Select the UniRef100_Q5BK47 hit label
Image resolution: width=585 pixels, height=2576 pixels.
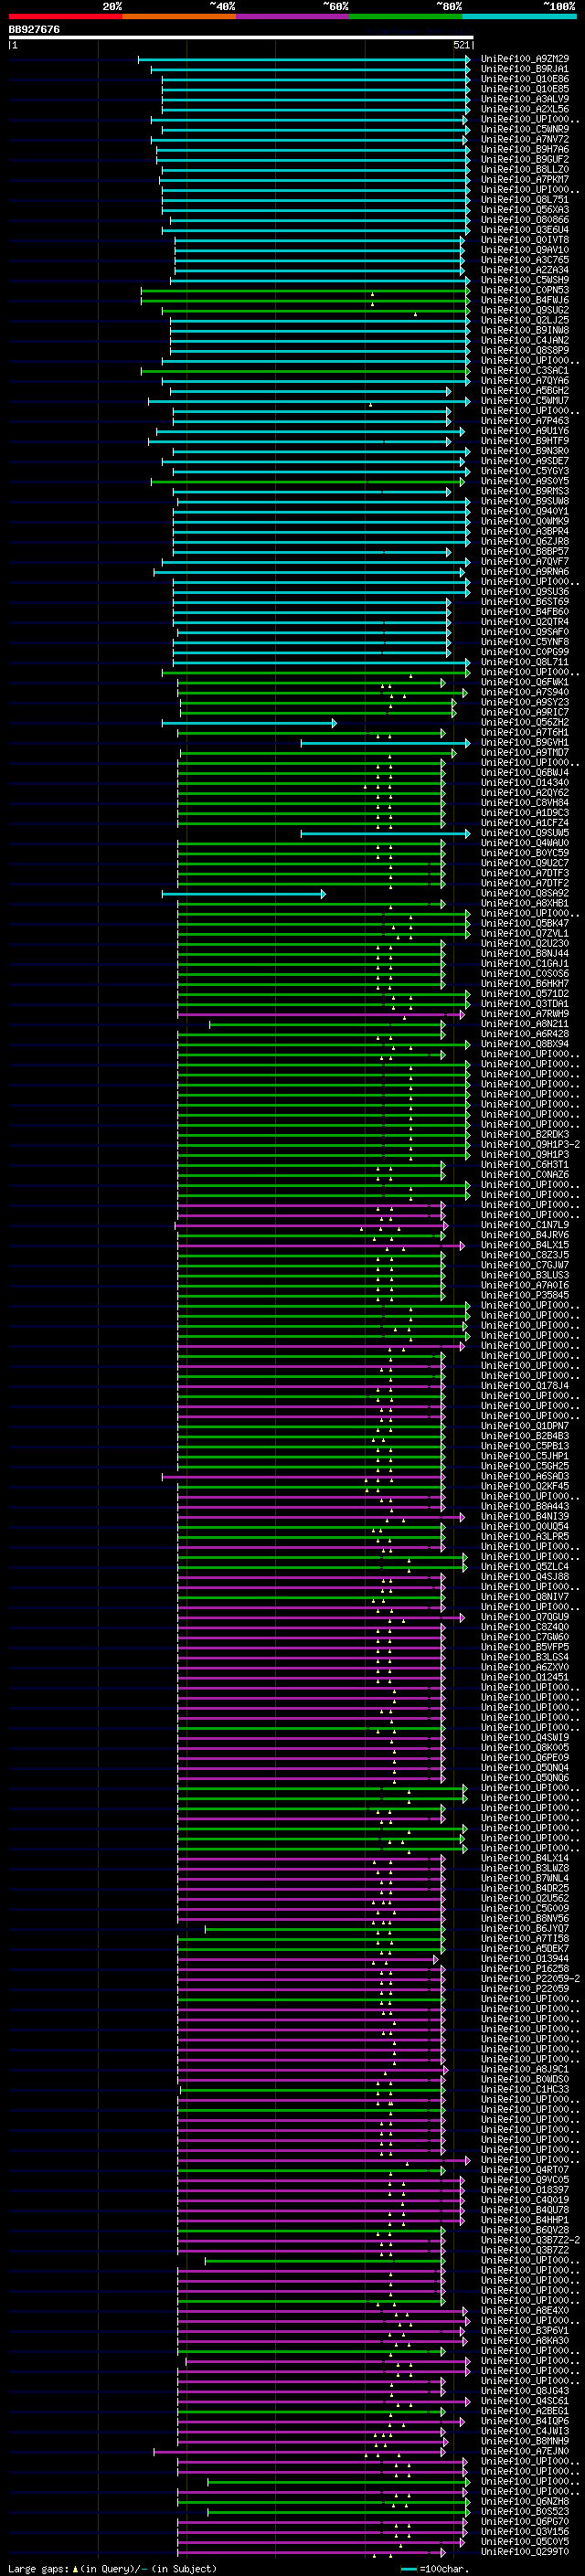pyautogui.click(x=525, y=923)
